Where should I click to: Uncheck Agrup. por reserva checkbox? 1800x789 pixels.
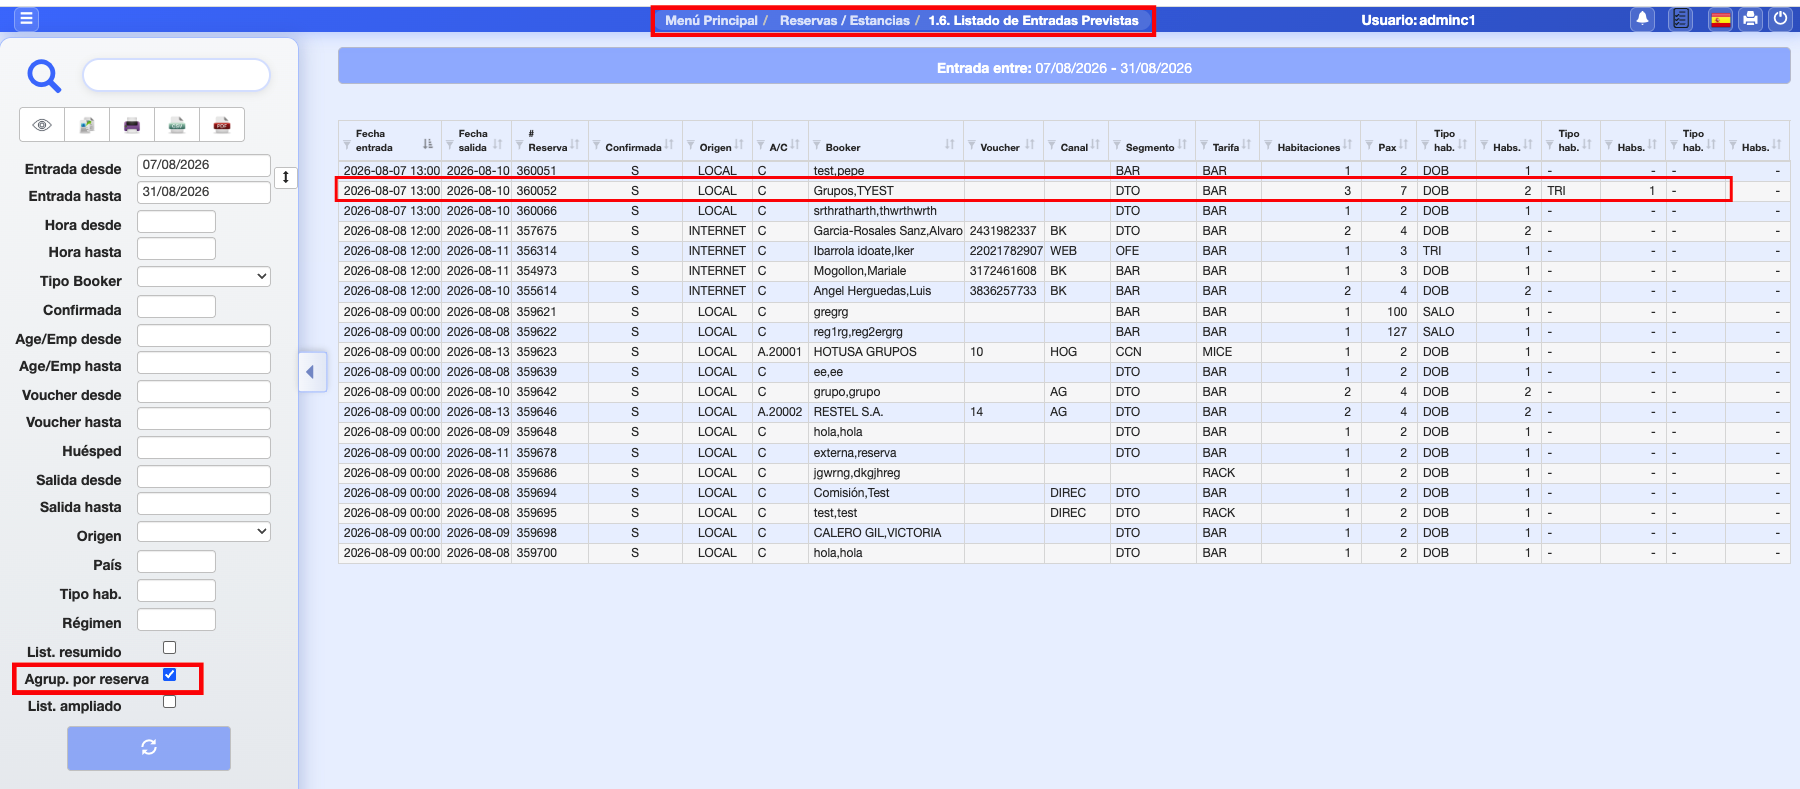coord(170,675)
